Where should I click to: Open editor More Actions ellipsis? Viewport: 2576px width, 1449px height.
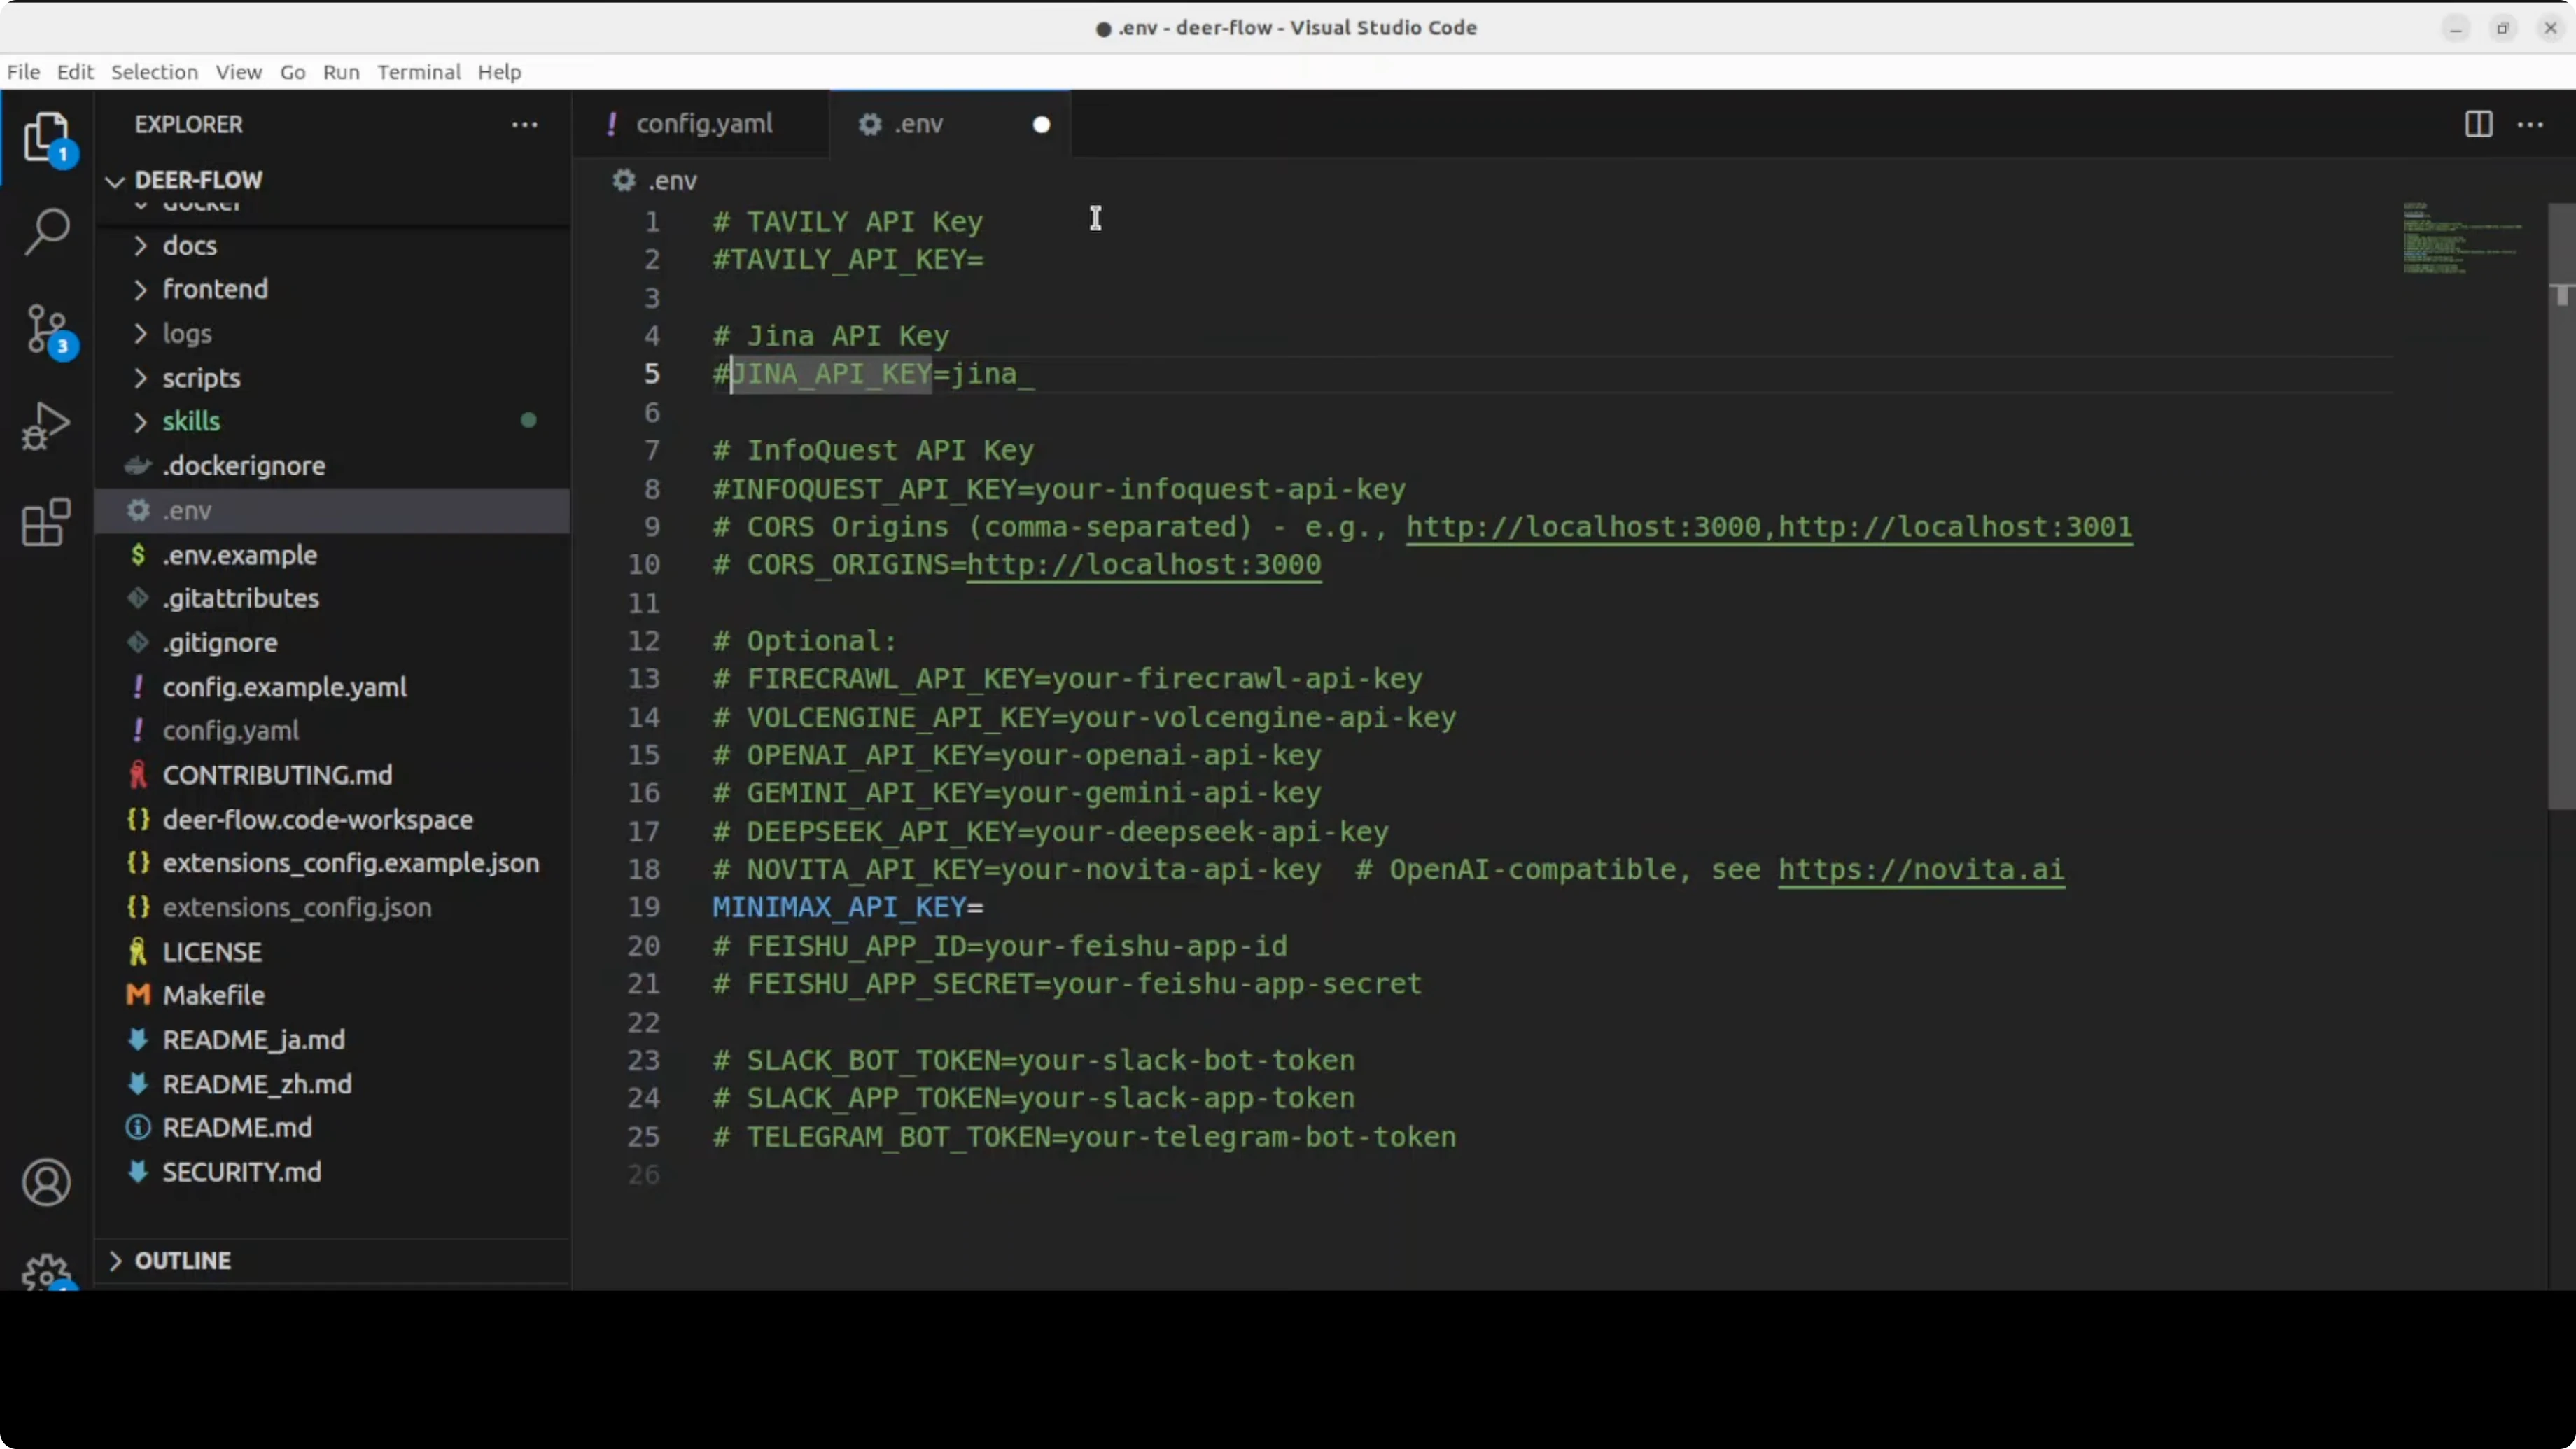2530,124
